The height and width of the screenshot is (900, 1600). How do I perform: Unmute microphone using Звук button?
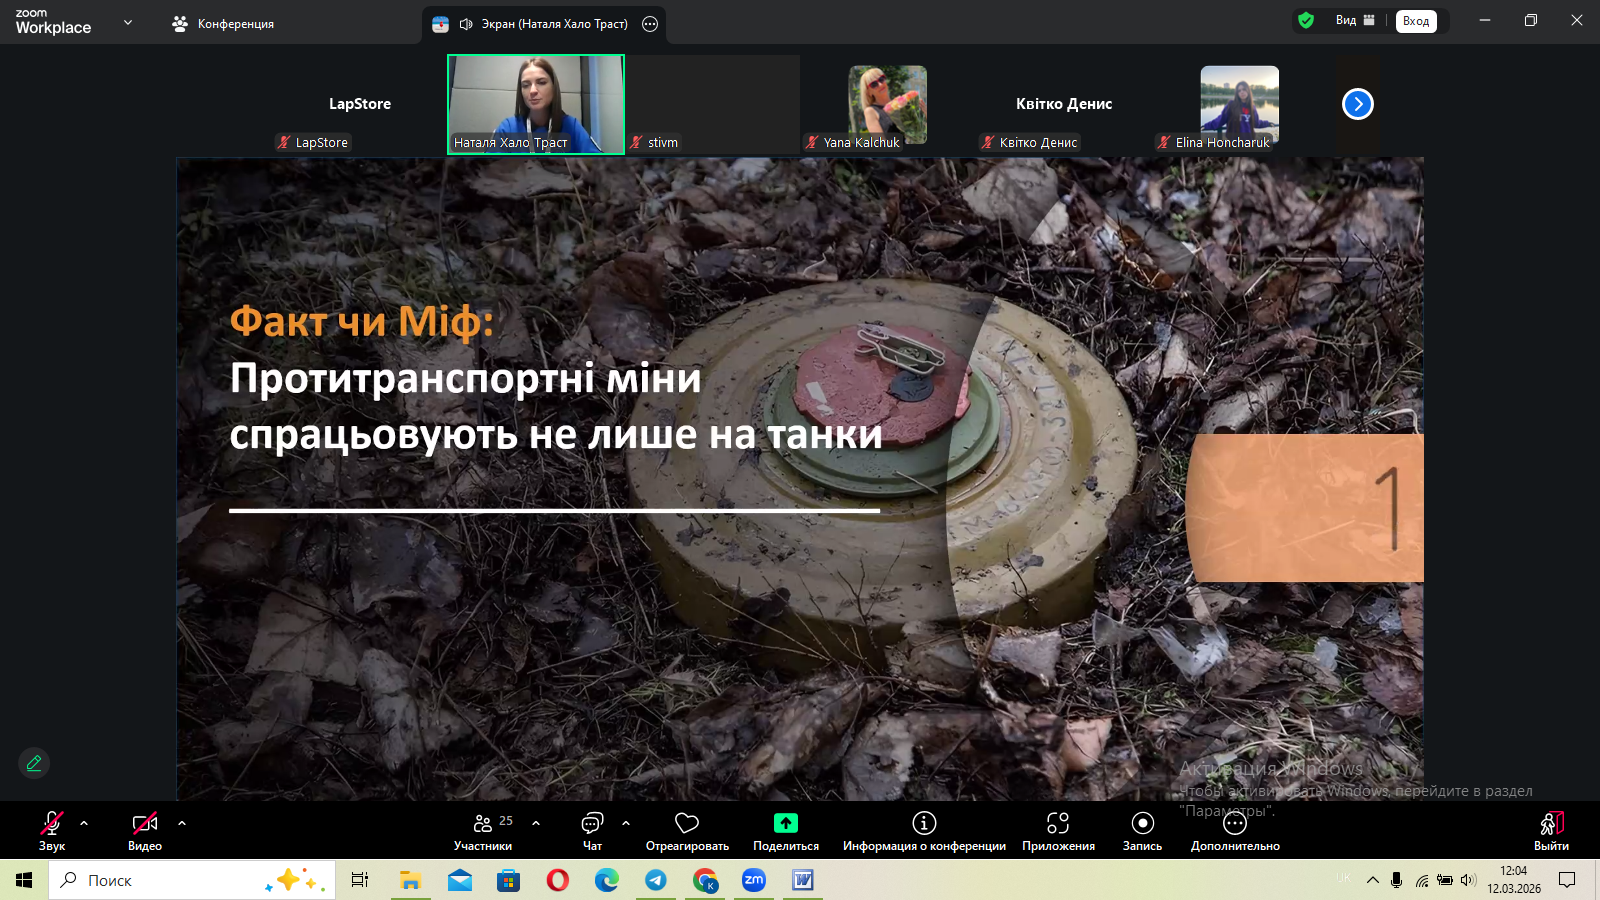52,824
